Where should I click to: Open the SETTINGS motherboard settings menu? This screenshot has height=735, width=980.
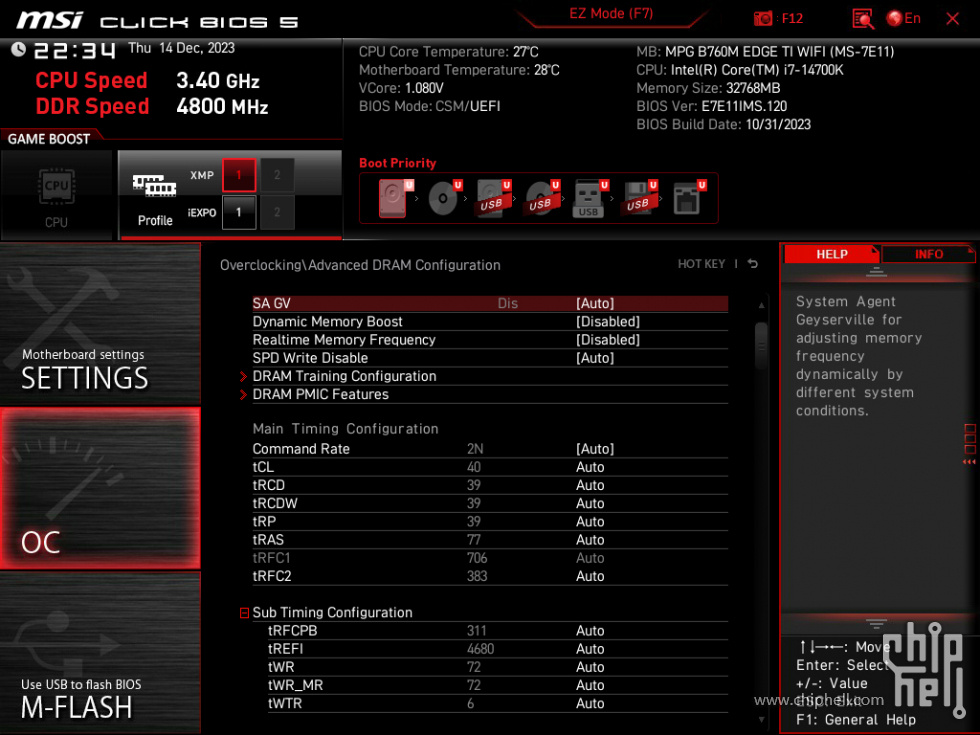100,324
